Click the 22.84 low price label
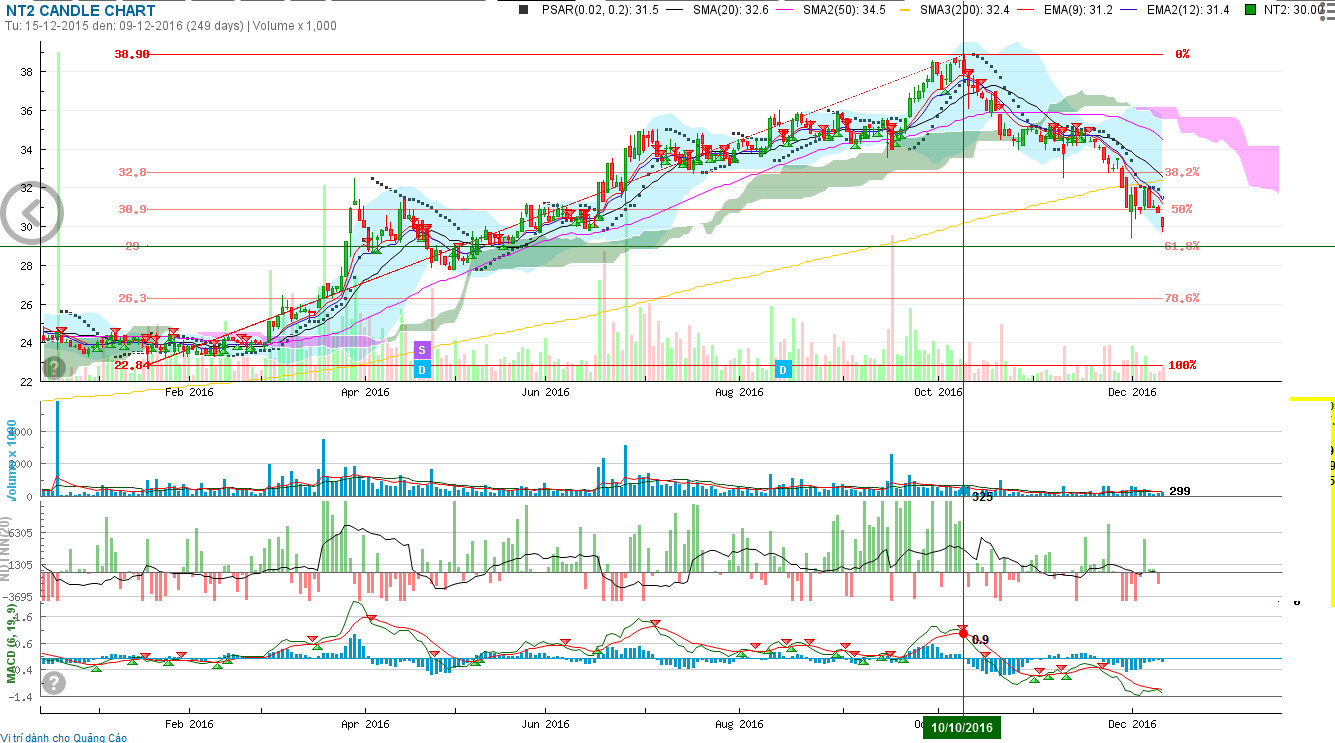This screenshot has width=1335, height=743. pyautogui.click(x=132, y=365)
